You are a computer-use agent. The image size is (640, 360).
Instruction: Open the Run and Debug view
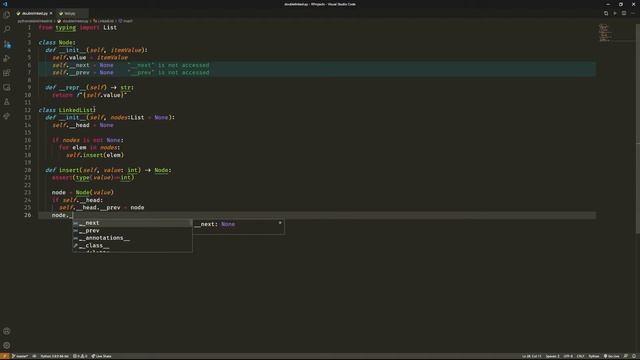click(7, 58)
